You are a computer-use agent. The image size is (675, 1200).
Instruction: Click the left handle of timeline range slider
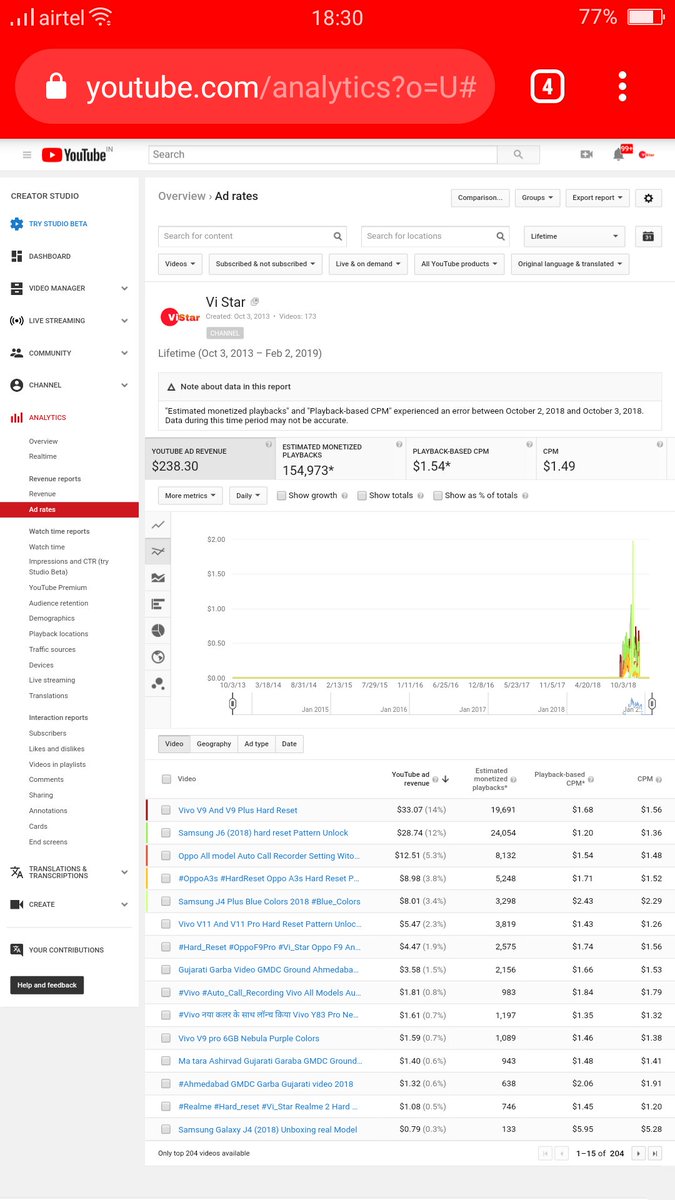tap(233, 703)
